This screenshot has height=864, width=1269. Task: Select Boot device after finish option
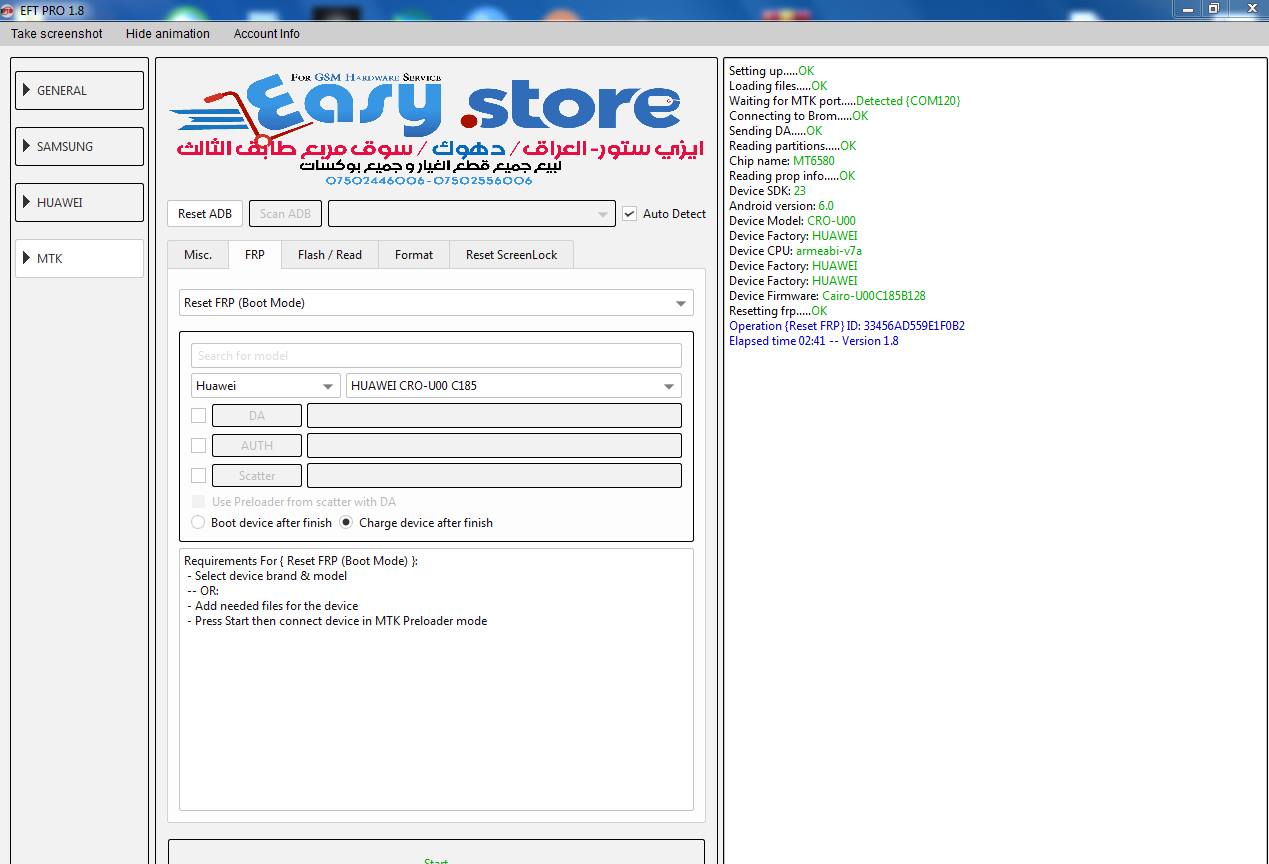point(198,522)
